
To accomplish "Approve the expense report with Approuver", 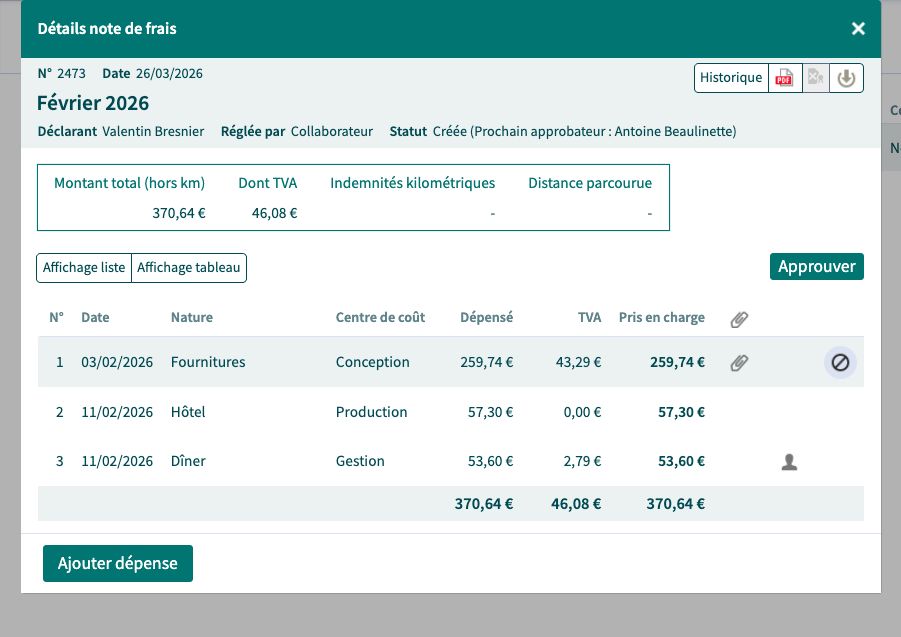I will pyautogui.click(x=817, y=267).
